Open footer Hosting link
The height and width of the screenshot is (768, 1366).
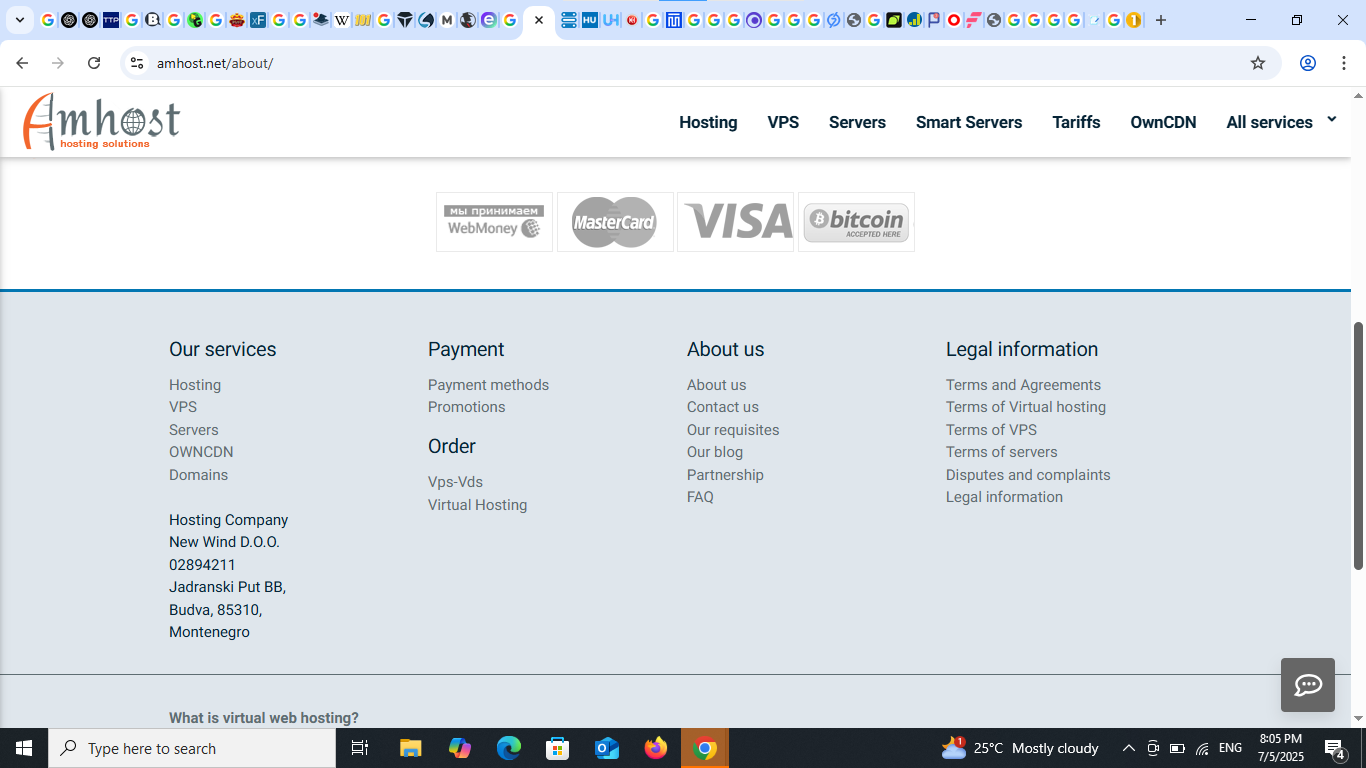pyautogui.click(x=195, y=385)
